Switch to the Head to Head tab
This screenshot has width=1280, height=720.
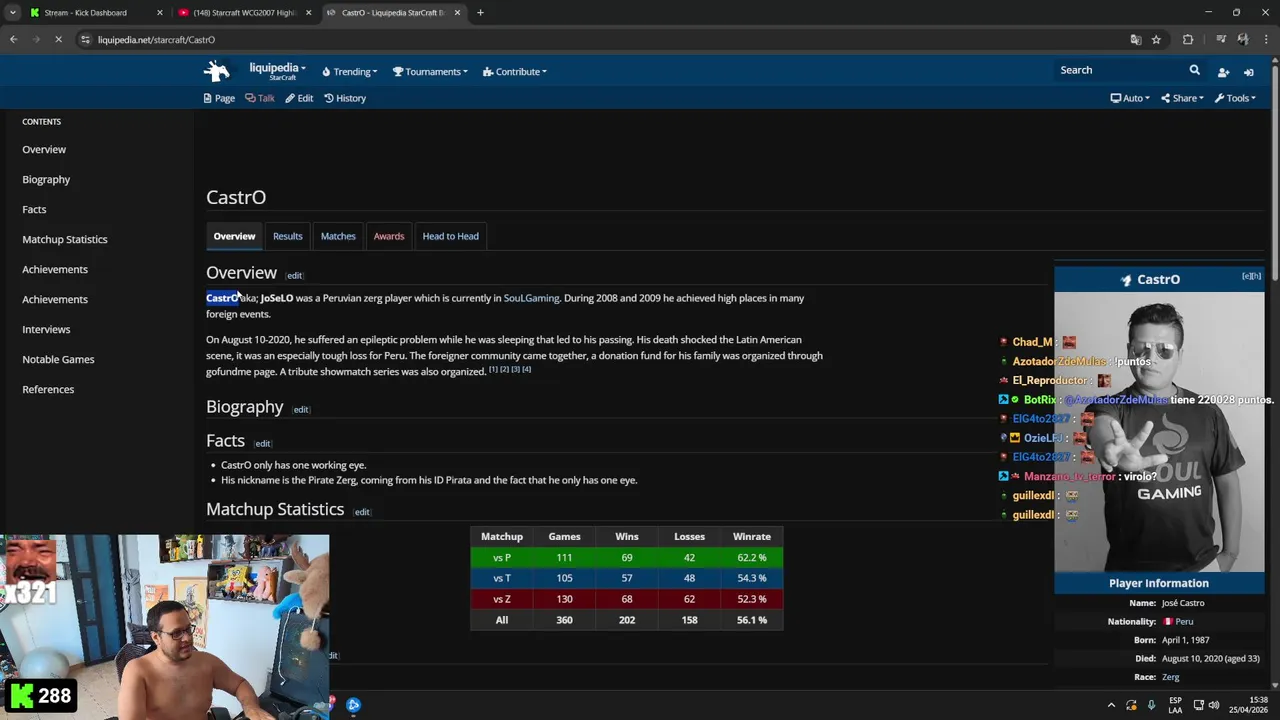coord(450,236)
